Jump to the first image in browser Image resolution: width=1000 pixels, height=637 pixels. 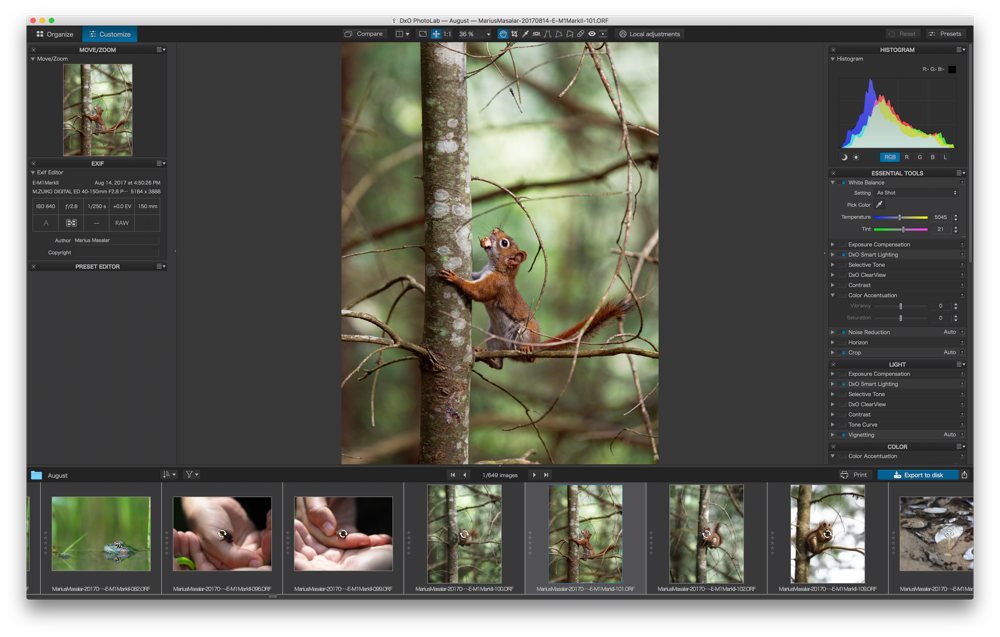pos(452,475)
